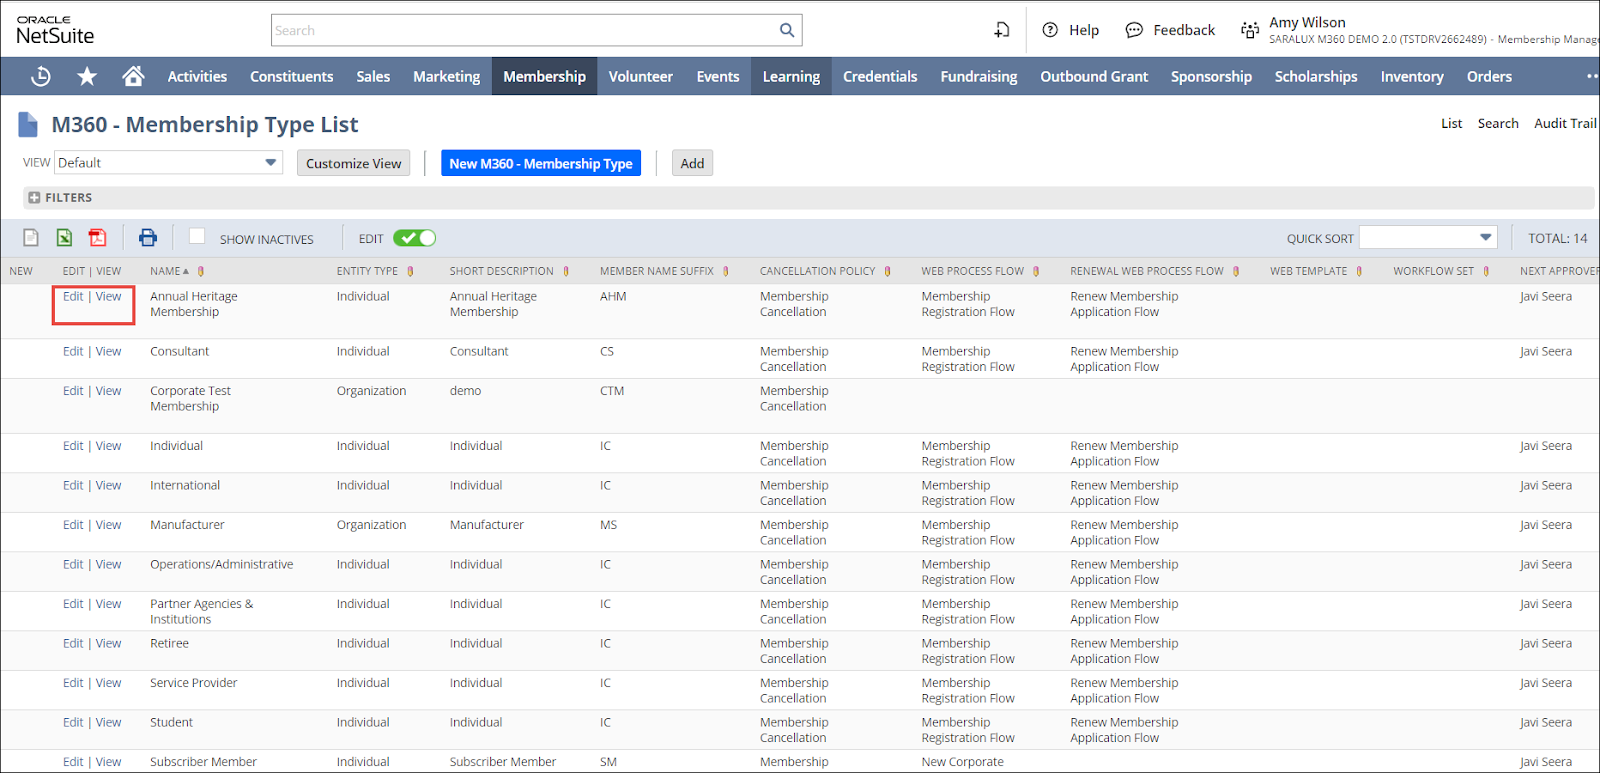The height and width of the screenshot is (773, 1600).
Task: Open the View dropdown showing Default
Action: coord(168,163)
